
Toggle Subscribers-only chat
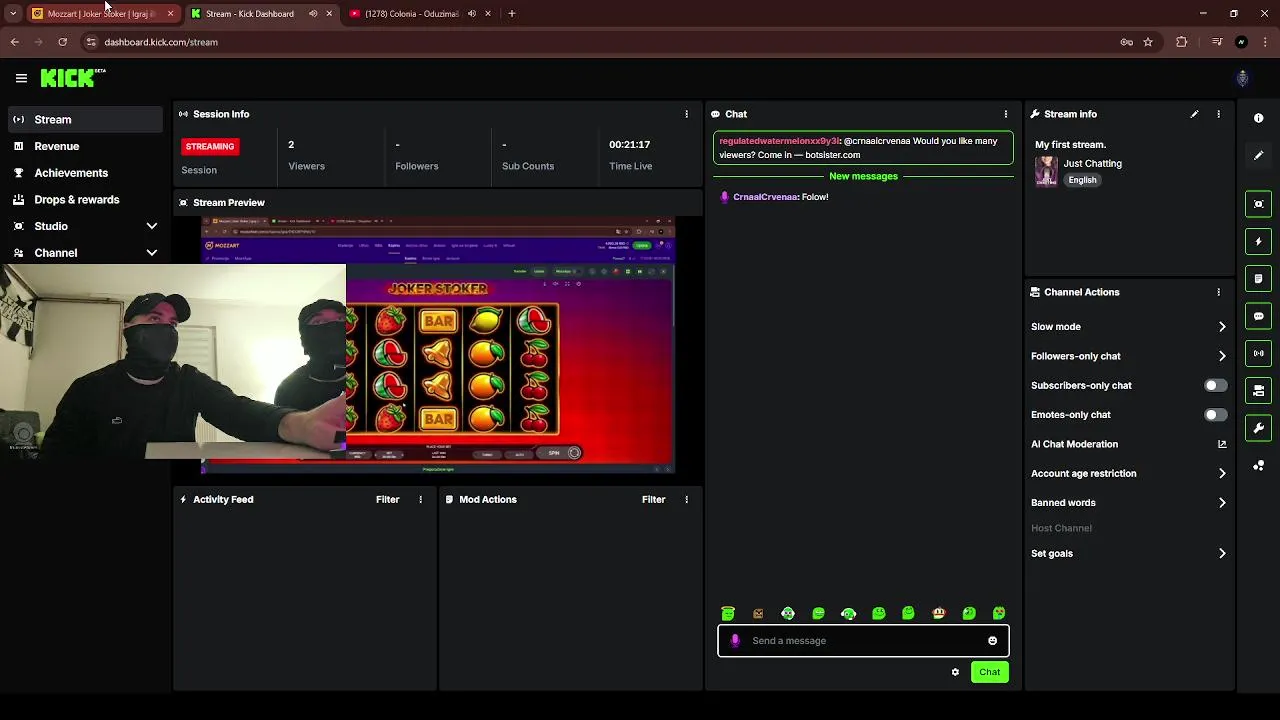(x=1215, y=385)
